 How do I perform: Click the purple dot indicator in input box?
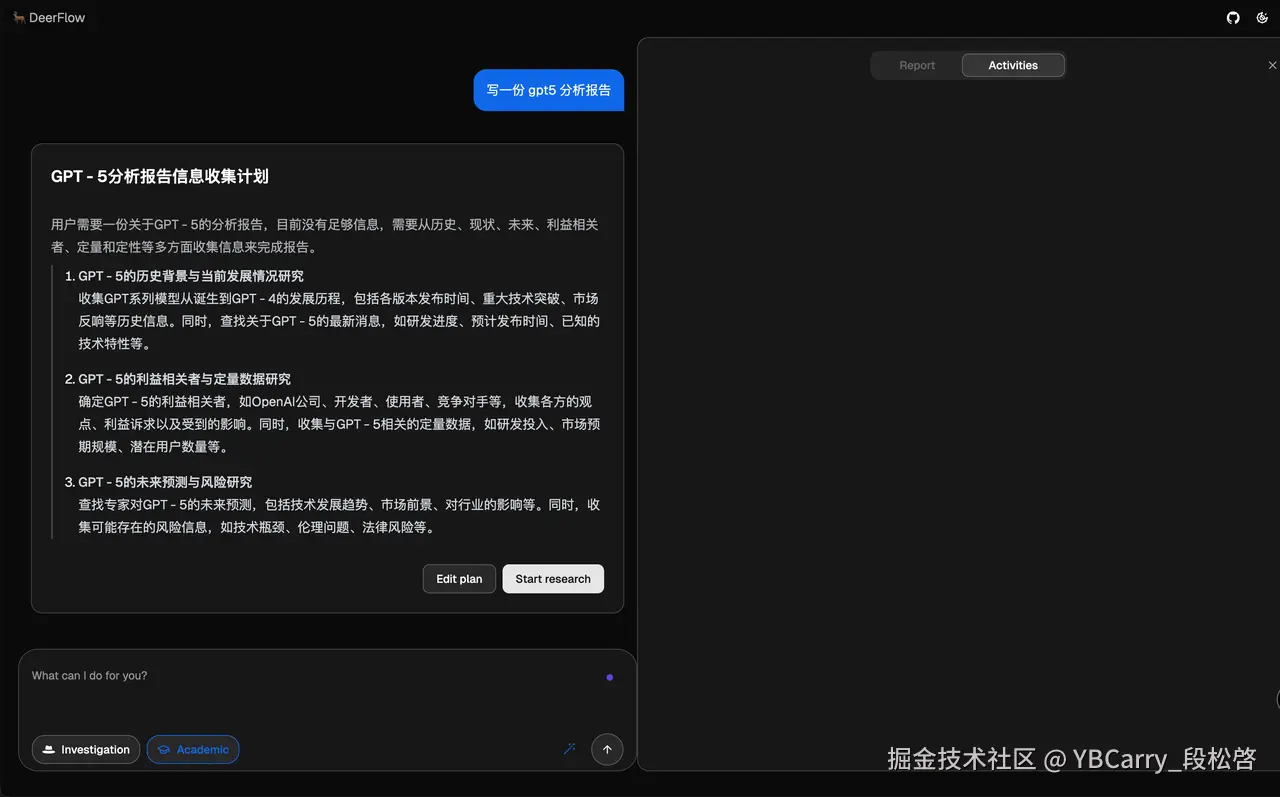tap(610, 677)
